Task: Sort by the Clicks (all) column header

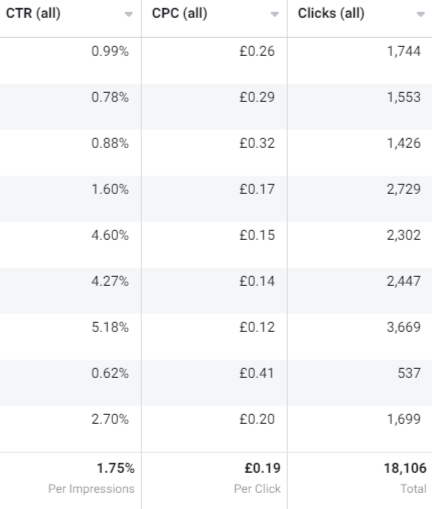Action: coord(331,13)
